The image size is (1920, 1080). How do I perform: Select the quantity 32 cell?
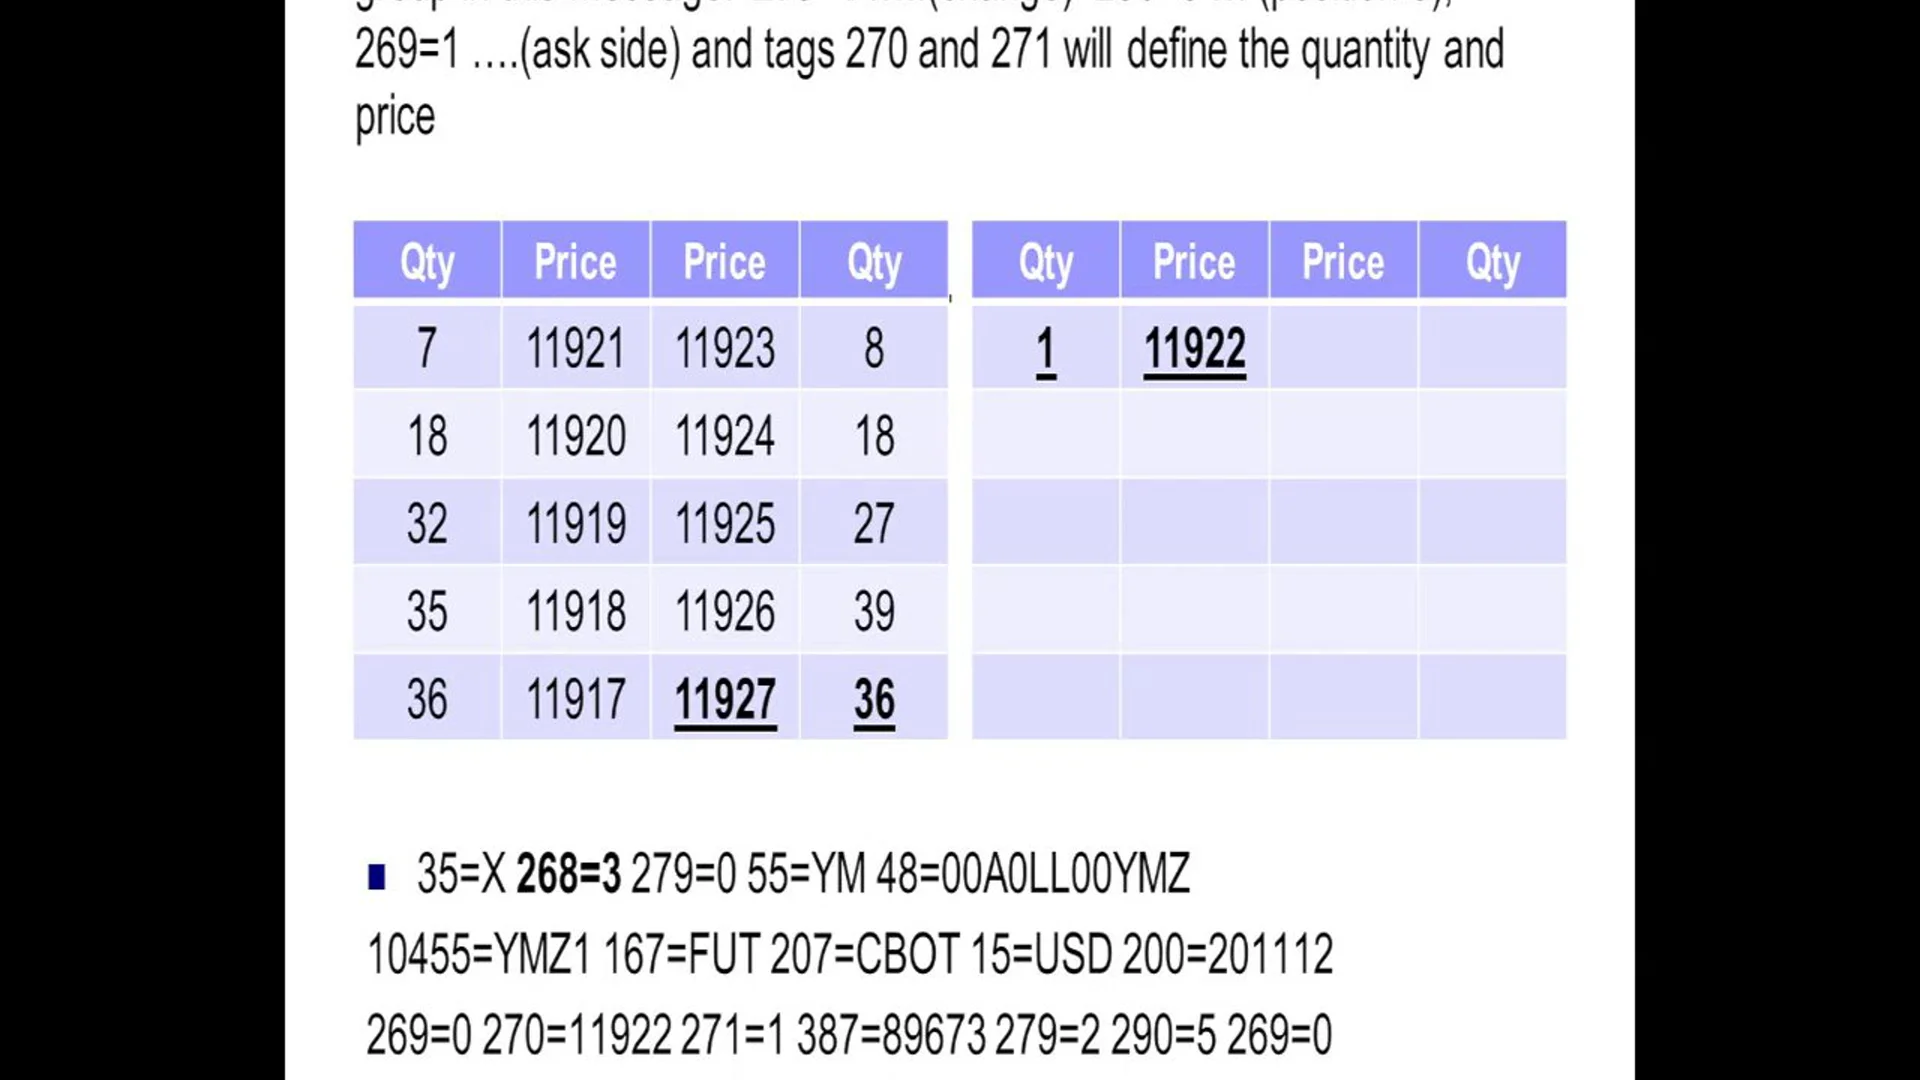coord(427,523)
